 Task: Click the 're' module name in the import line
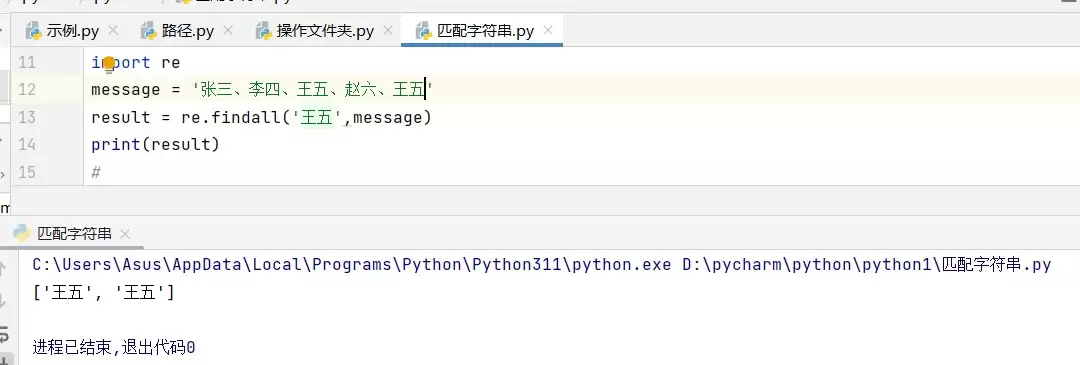click(171, 63)
